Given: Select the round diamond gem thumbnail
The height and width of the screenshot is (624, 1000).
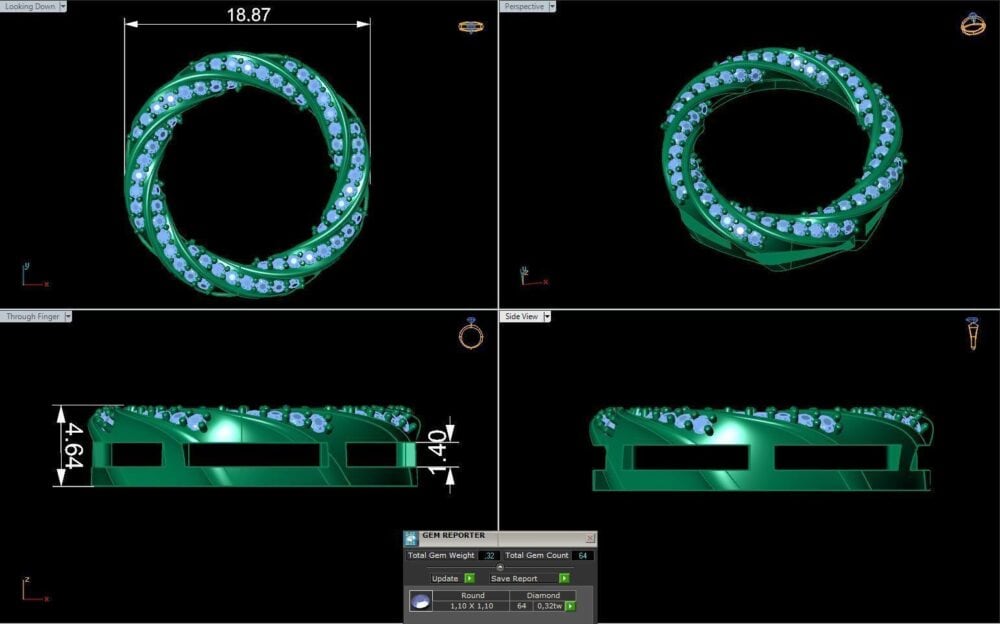Looking at the screenshot, I should pos(421,601).
